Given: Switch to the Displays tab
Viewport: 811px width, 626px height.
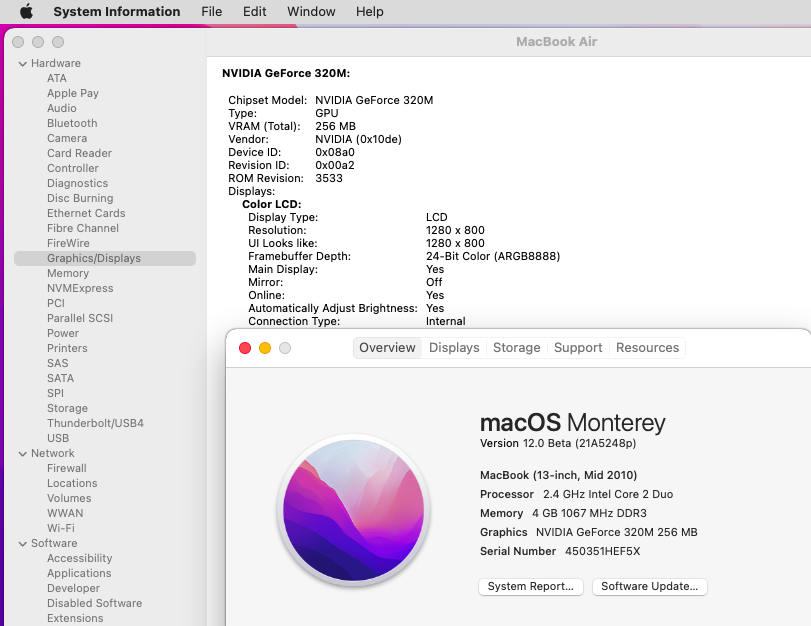Looking at the screenshot, I should (x=454, y=348).
